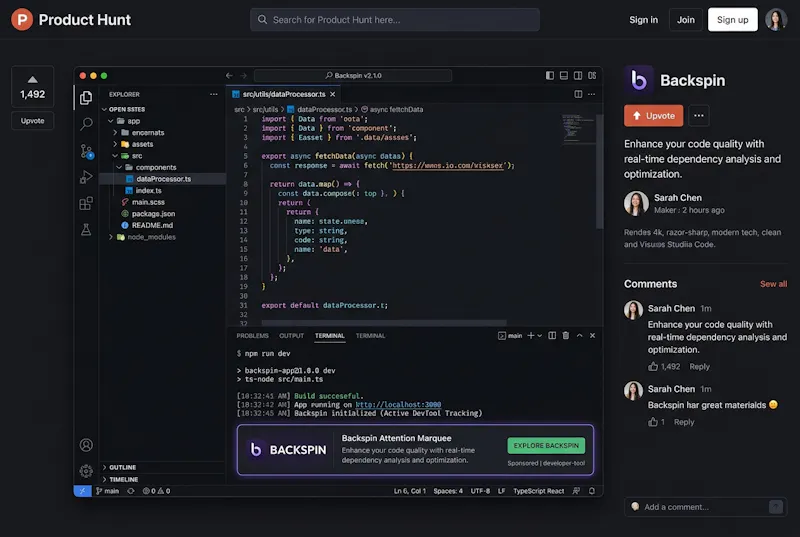Click the errors and warnings count in the status bar

156,491
